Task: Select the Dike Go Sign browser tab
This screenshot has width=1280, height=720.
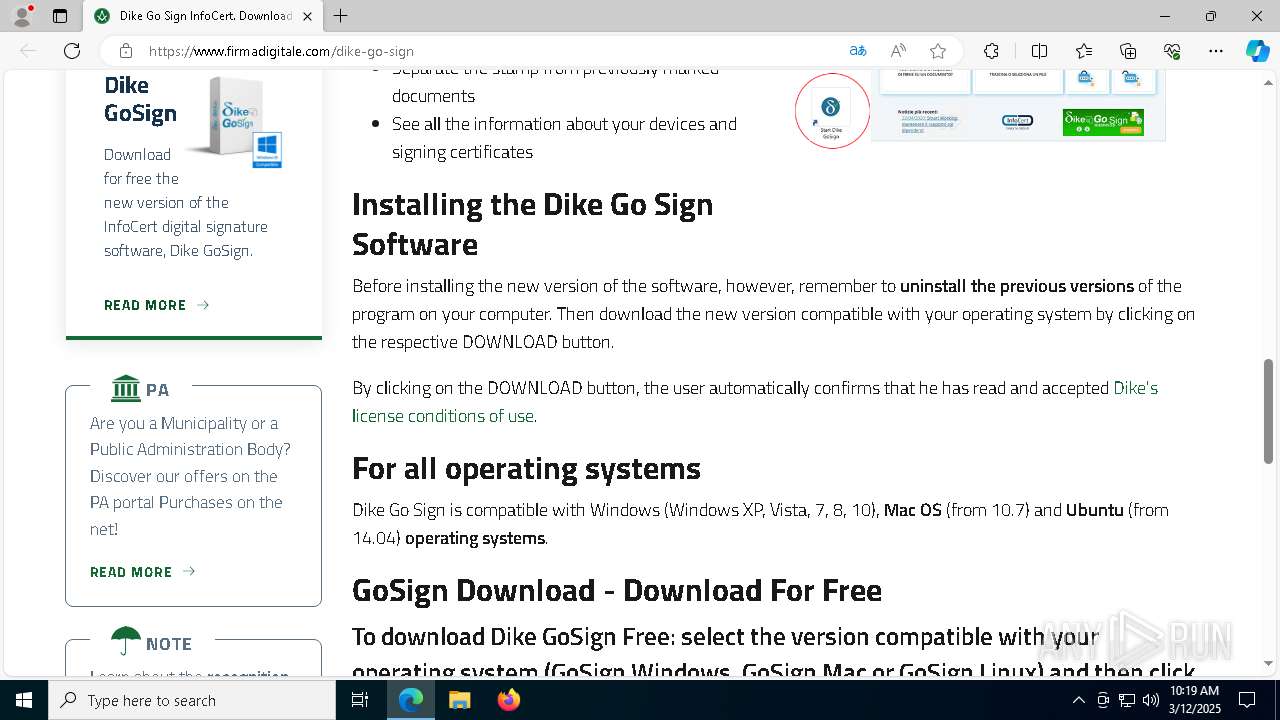Action: (x=203, y=16)
